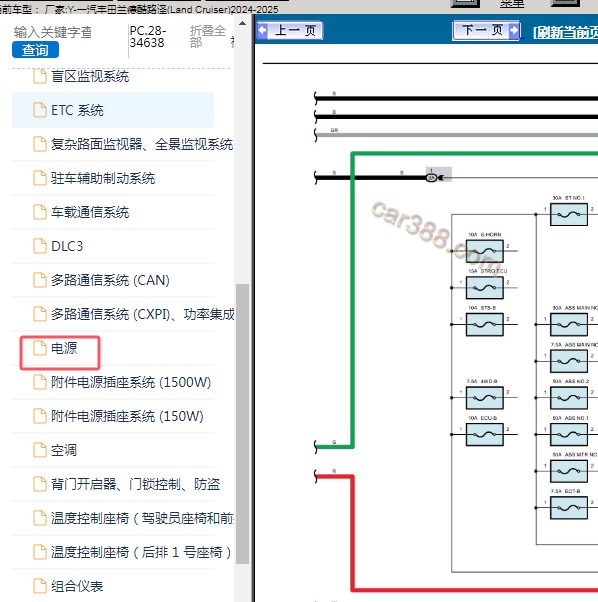Screen dimensions: 598x602
Task: Click the sidebar scroll-up arrow
Action: coord(243,23)
